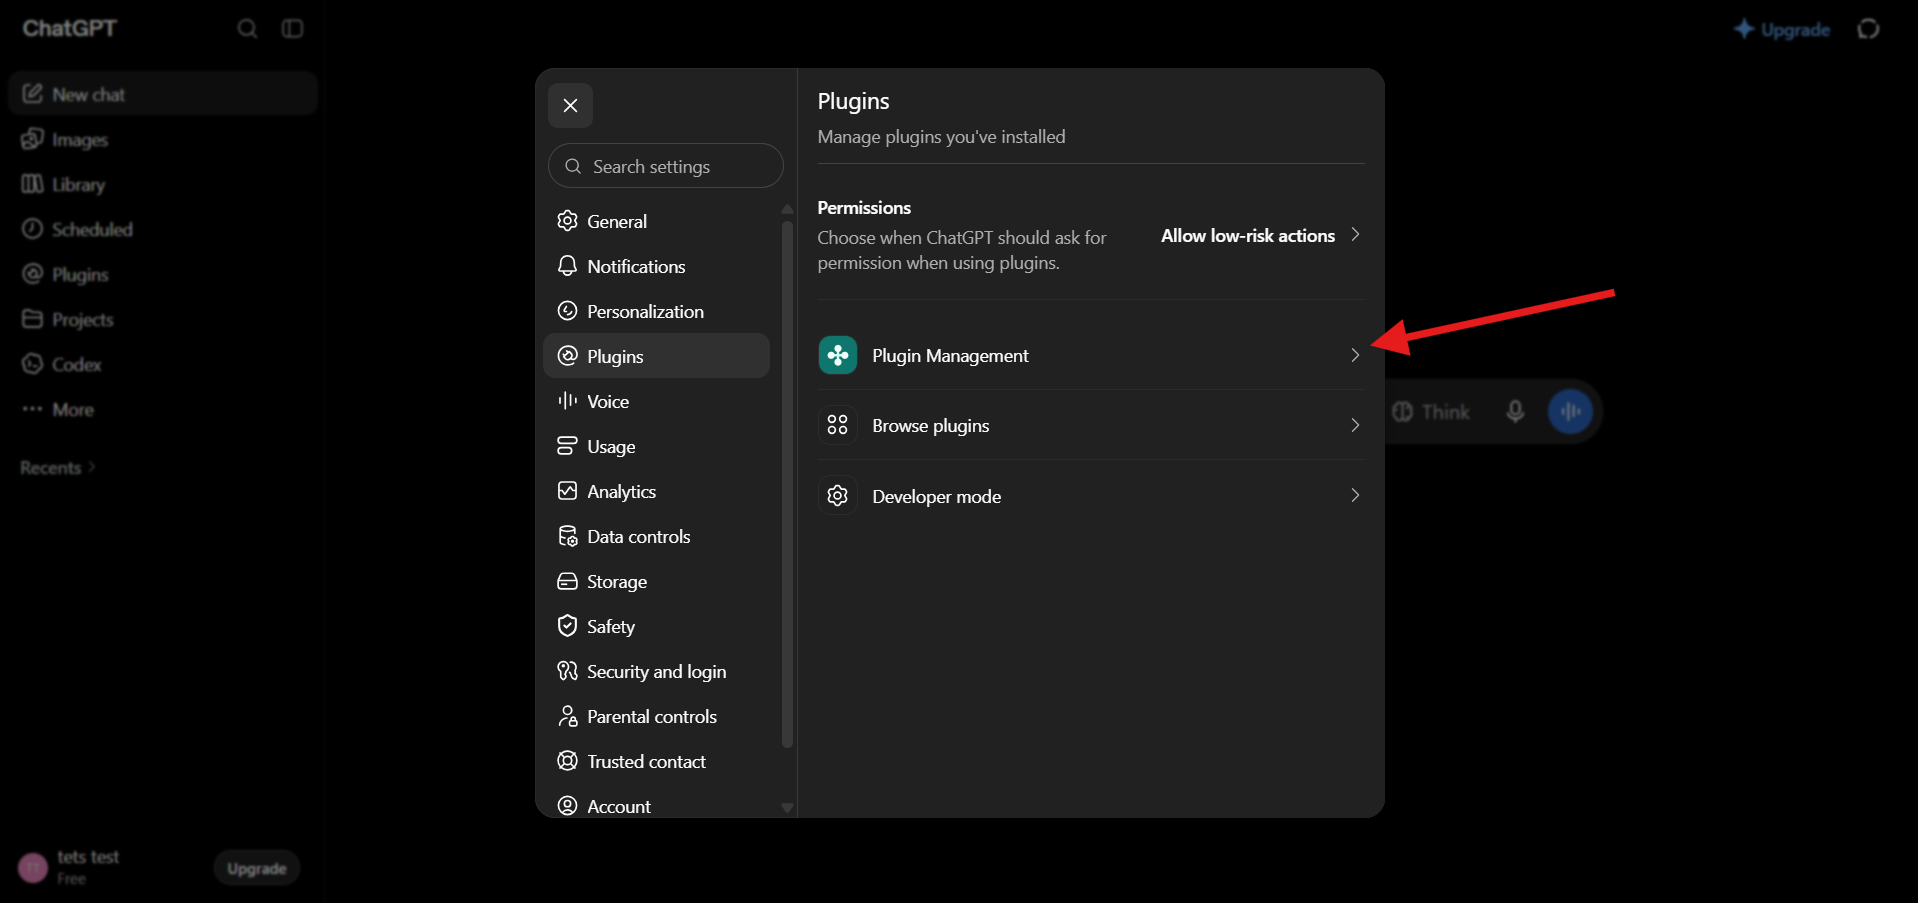1918x903 pixels.
Task: Click the Safety shield icon
Action: pos(567,625)
